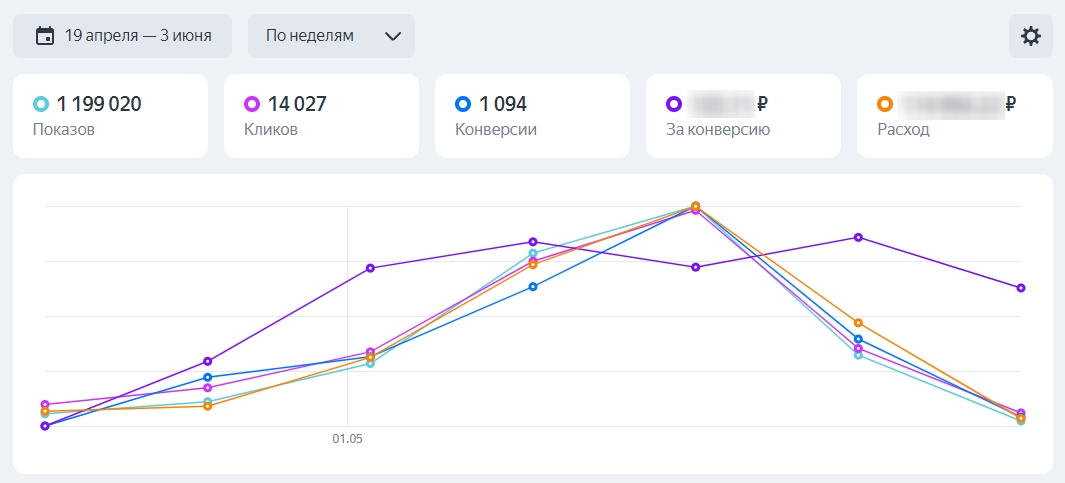Viewport: 1065px width, 483px height.
Task: Click the 1 199 020 impressions value
Action: click(99, 104)
